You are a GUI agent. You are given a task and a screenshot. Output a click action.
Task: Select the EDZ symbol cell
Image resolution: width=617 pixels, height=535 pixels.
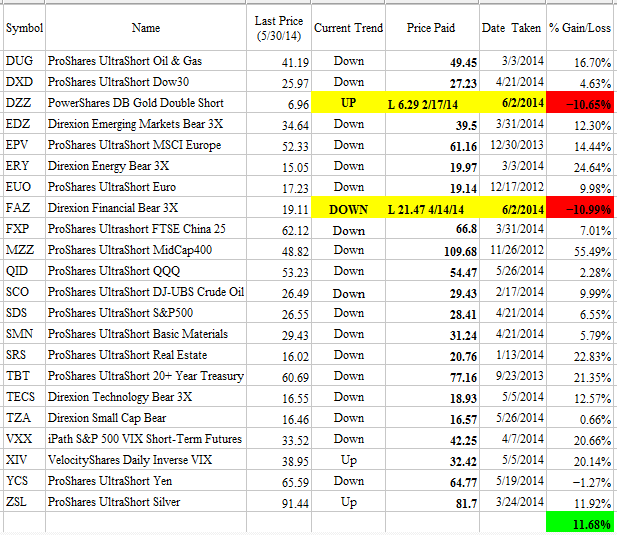pyautogui.click(x=24, y=124)
